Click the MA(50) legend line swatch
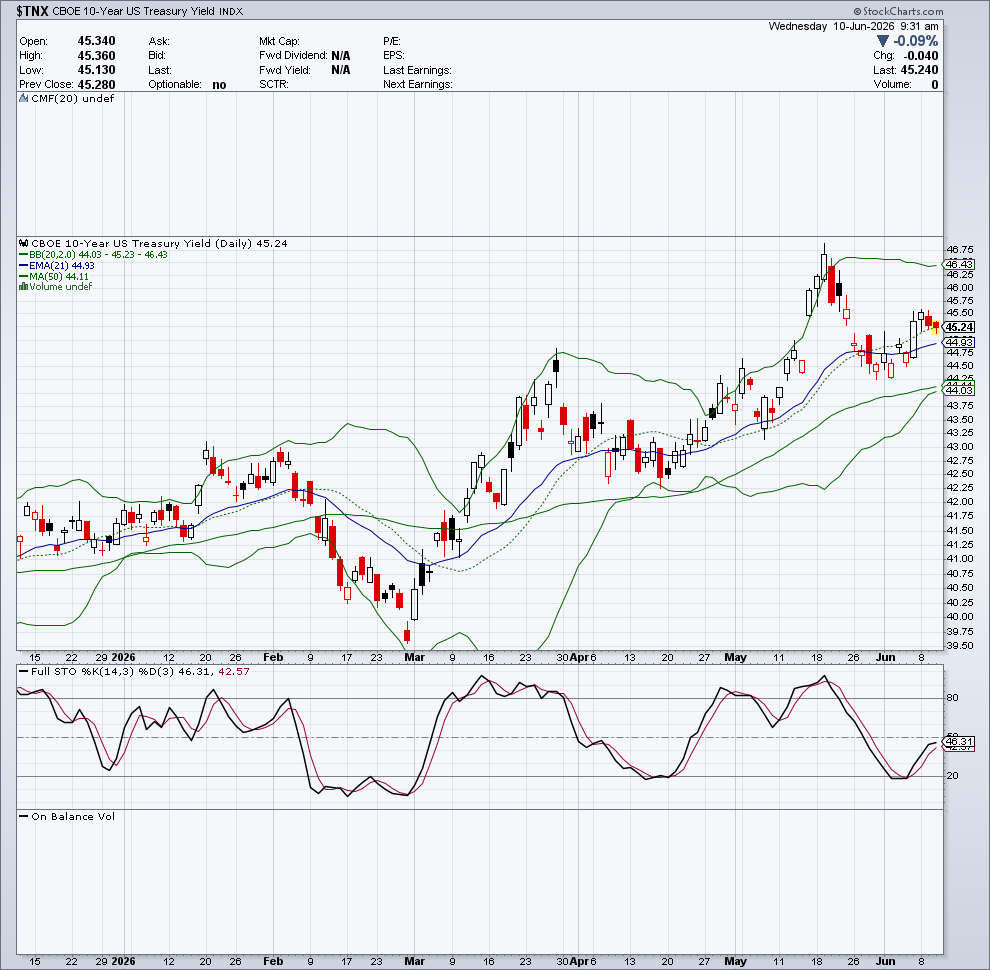 point(23,277)
